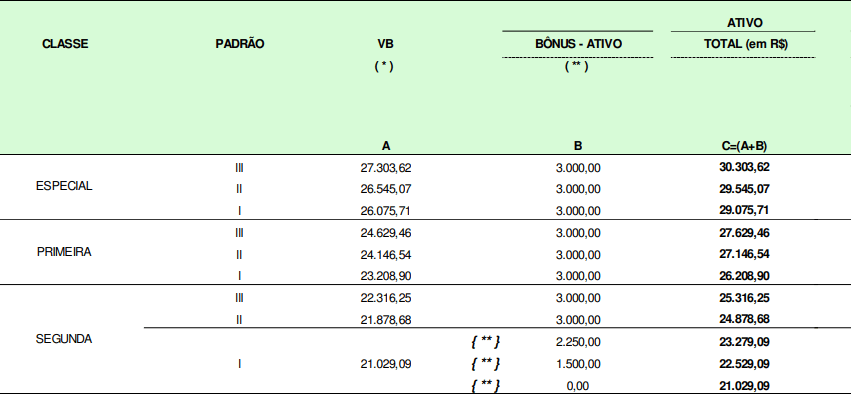Select total value 30.303,62

click(744, 167)
